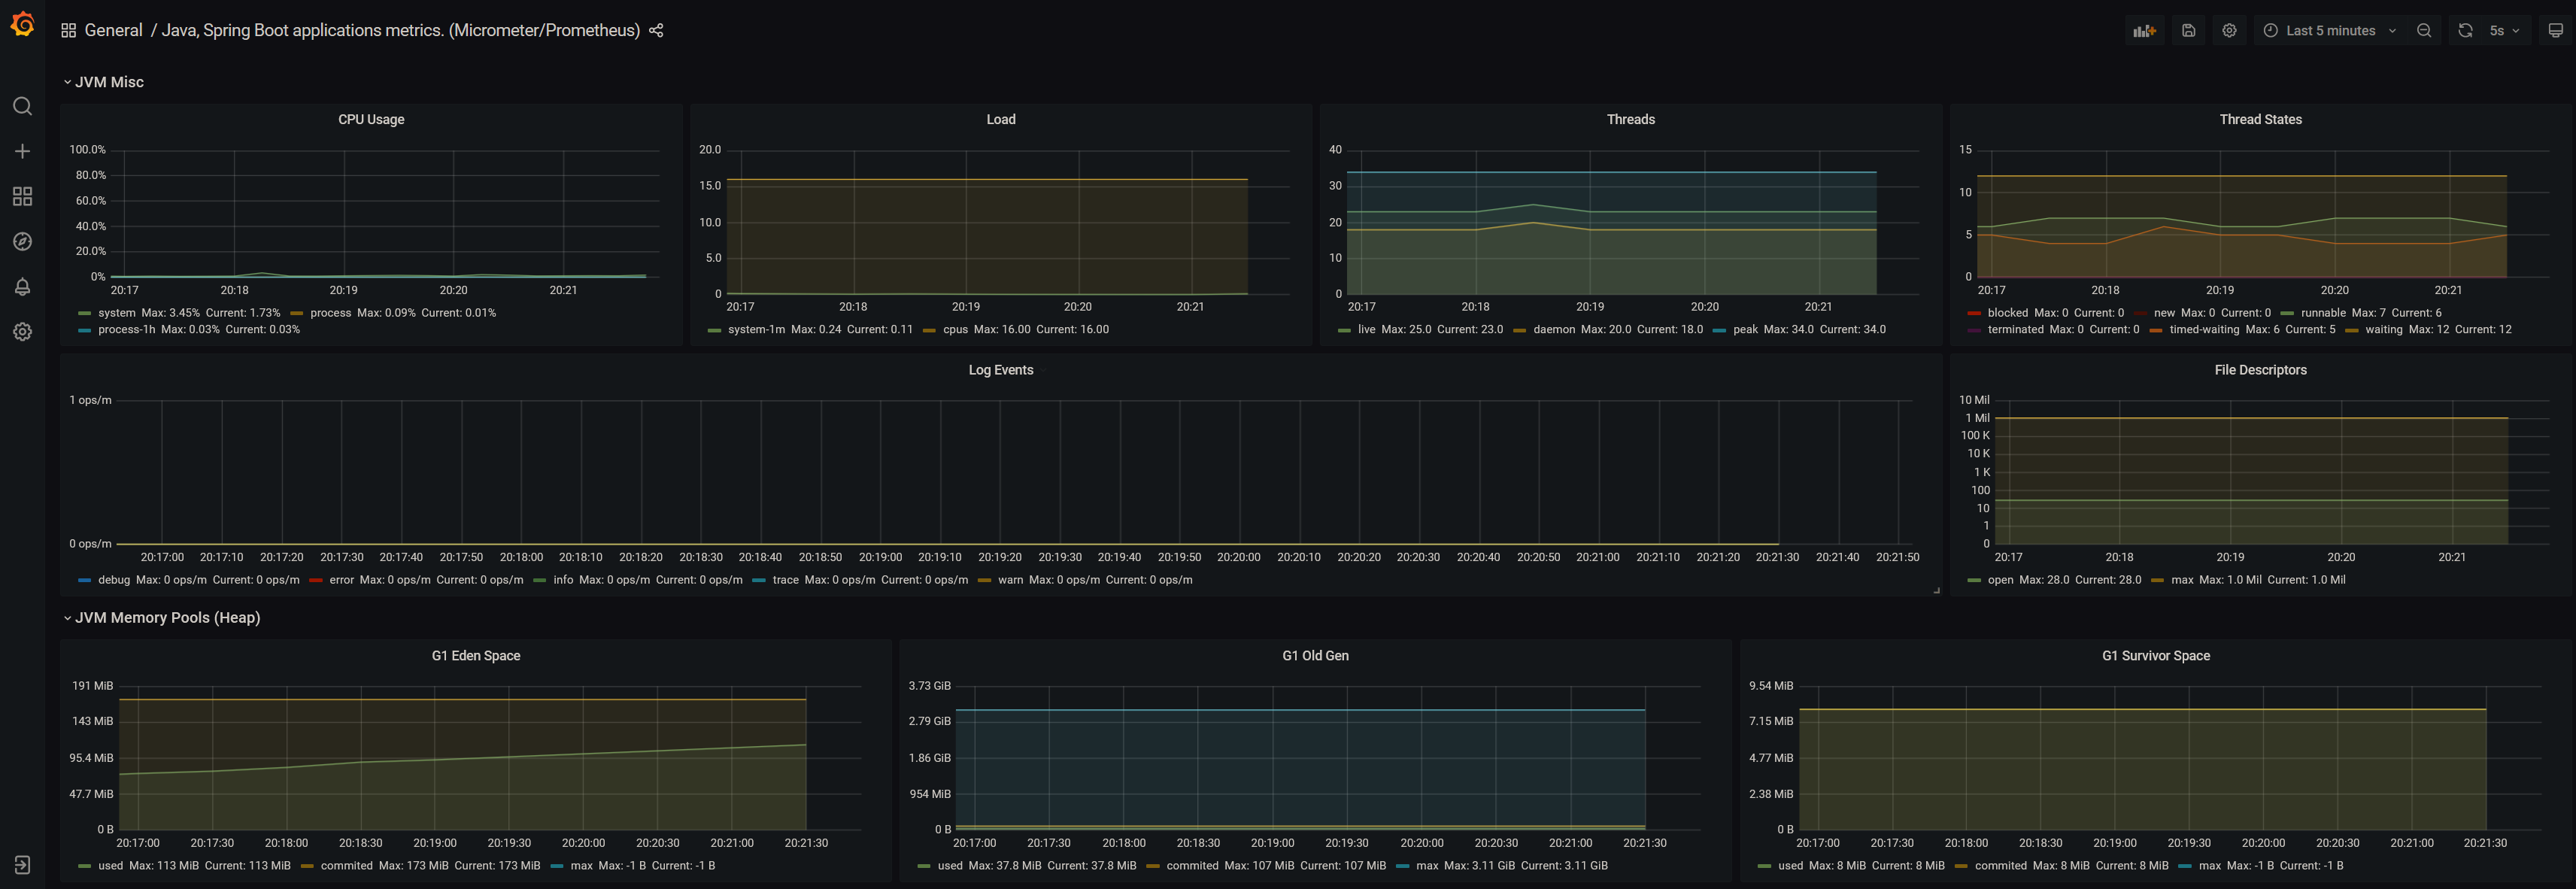Image resolution: width=2576 pixels, height=889 pixels.
Task: Open the Dashboards grid icon in sidebar
Action: [22, 196]
